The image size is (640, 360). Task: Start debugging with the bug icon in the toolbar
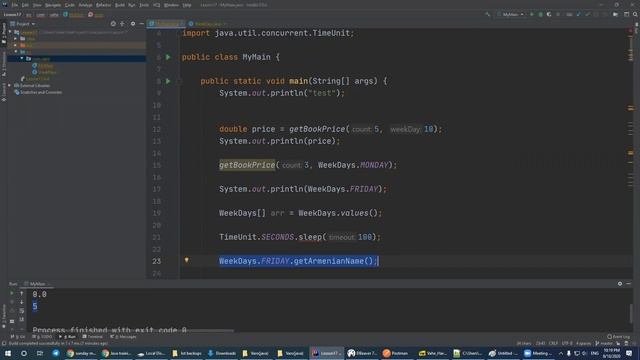click(x=540, y=14)
